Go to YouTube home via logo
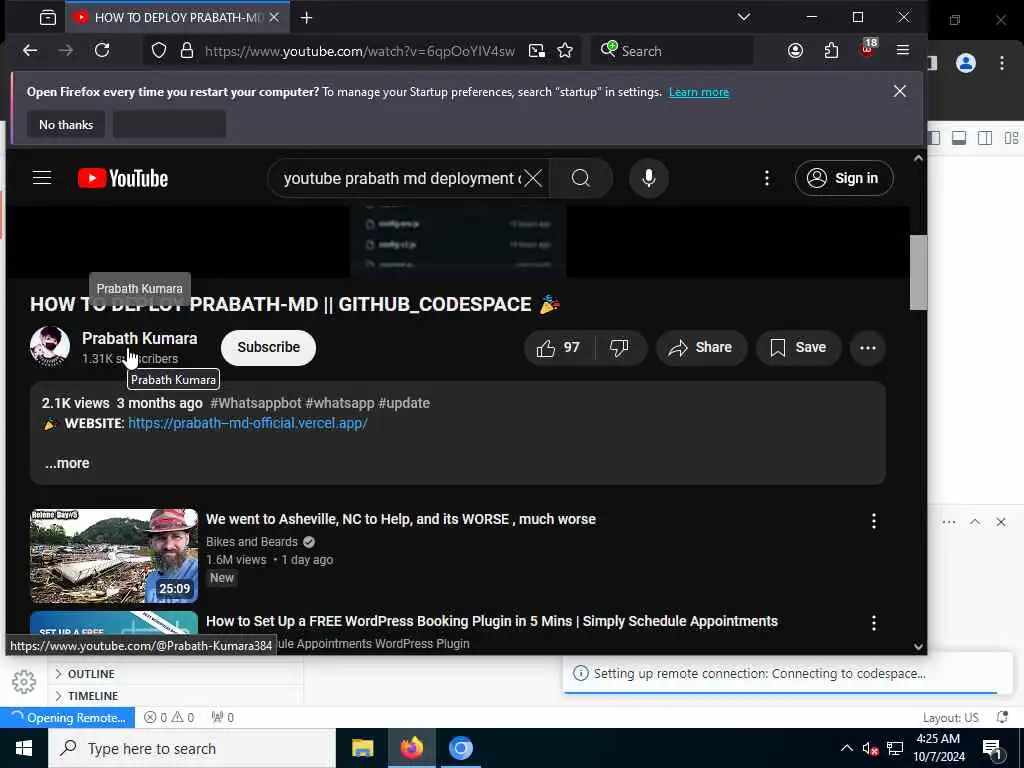 pyautogui.click(x=123, y=178)
